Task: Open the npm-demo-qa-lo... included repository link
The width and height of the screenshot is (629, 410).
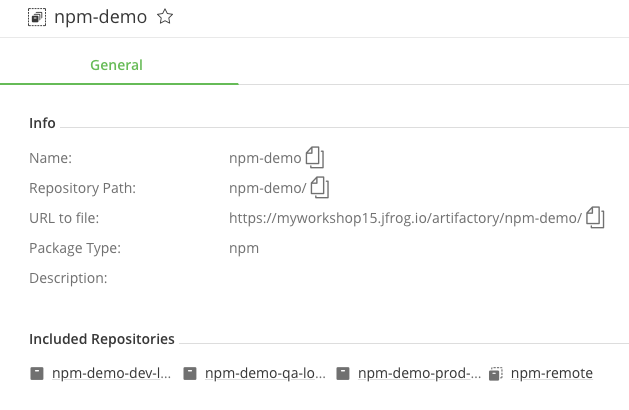Action: (265, 373)
